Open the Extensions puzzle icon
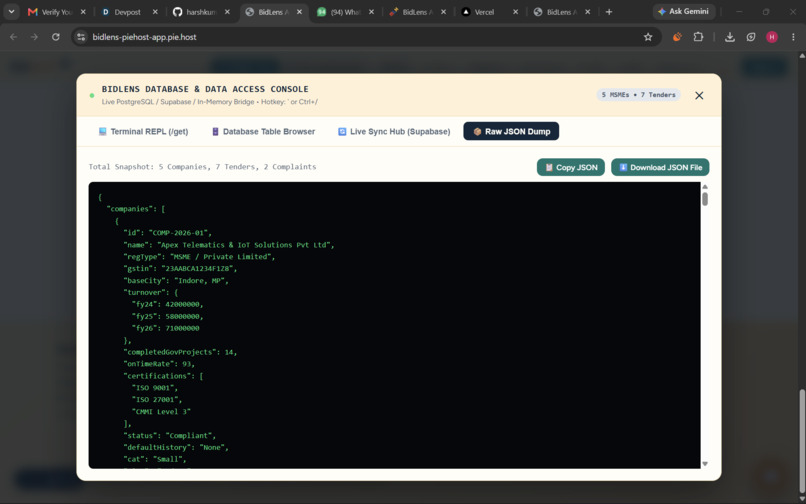The width and height of the screenshot is (806, 504). 698,37
